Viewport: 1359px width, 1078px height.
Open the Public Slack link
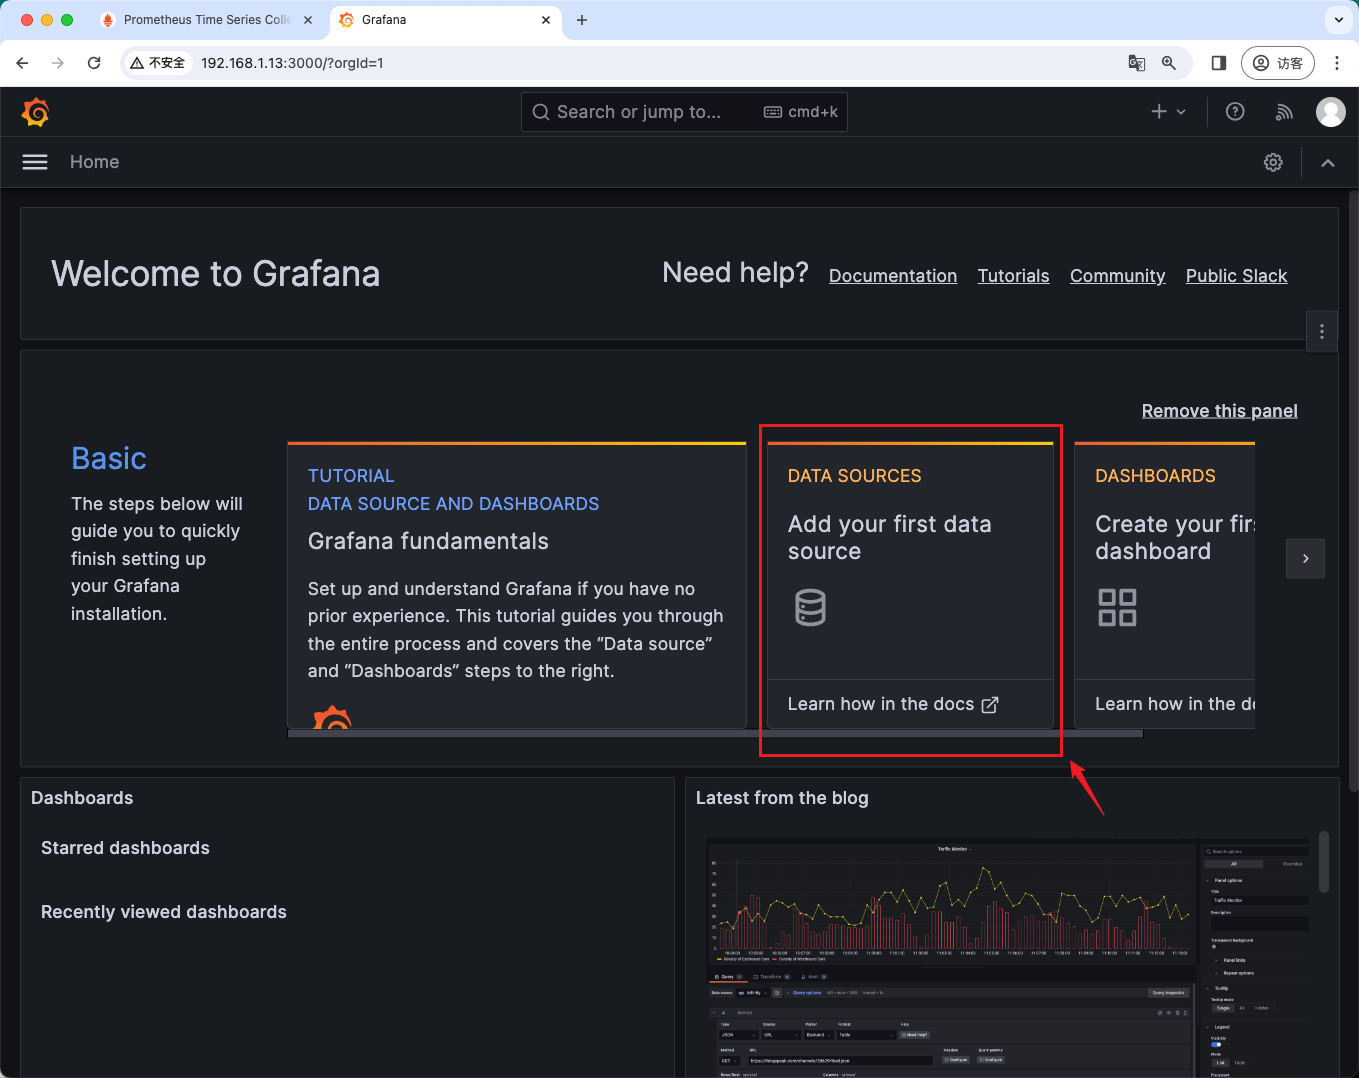tap(1236, 276)
